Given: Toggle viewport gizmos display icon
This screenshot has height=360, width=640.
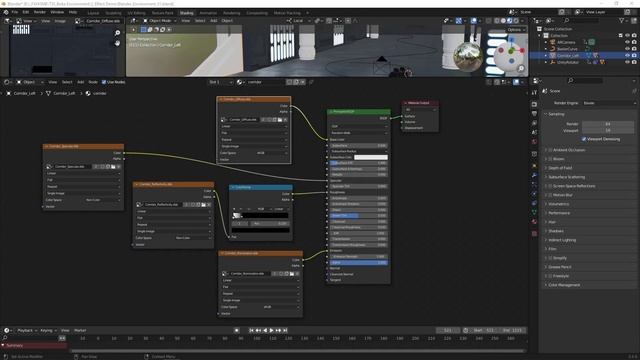Looking at the screenshot, I should coord(459,20).
